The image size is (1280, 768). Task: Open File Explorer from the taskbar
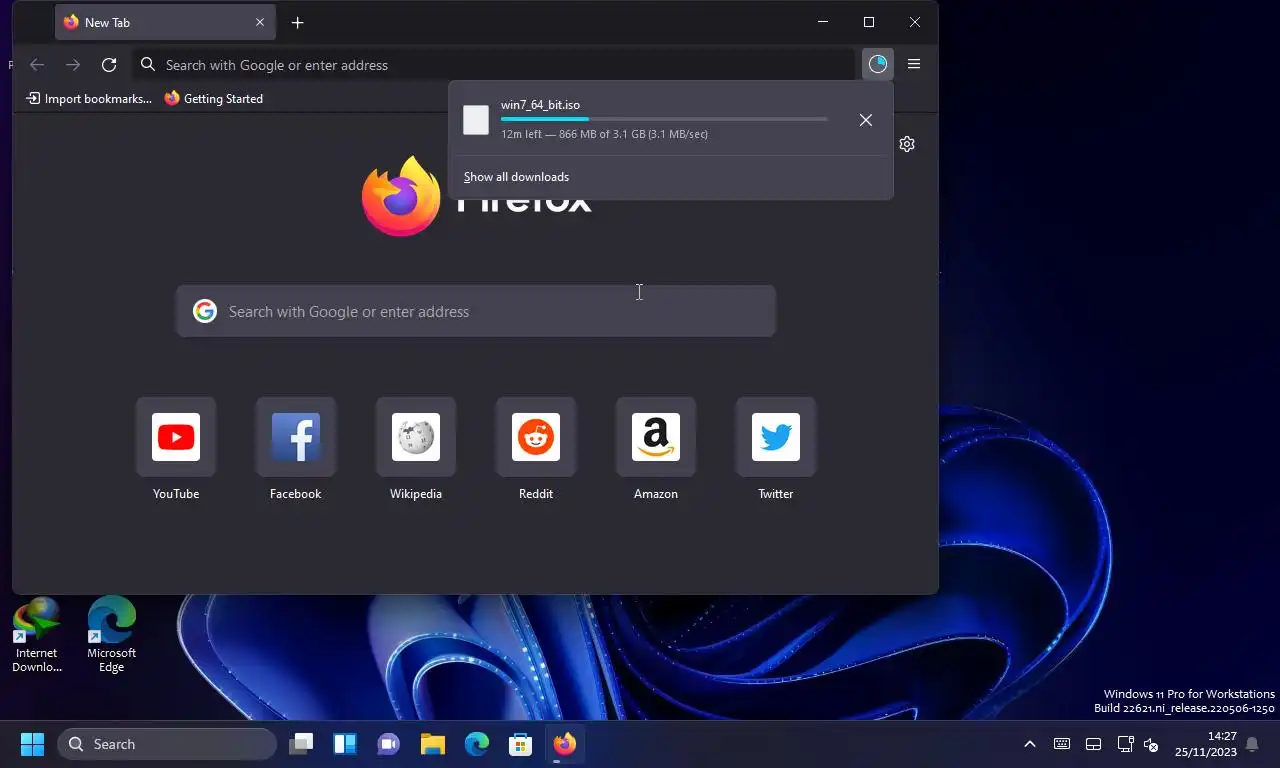click(432, 744)
